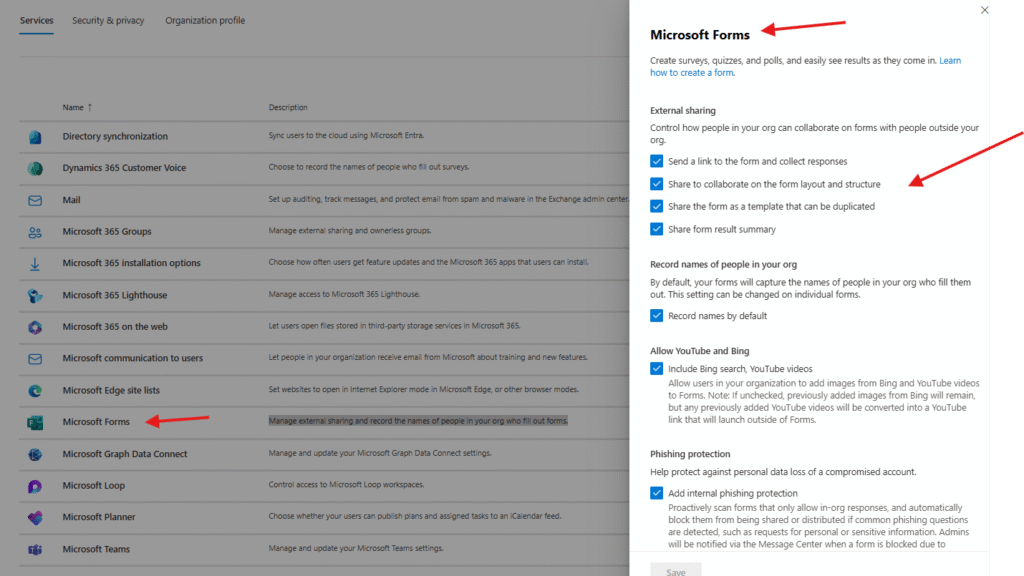
Task: Open the Organization profile tab
Action: point(205,20)
